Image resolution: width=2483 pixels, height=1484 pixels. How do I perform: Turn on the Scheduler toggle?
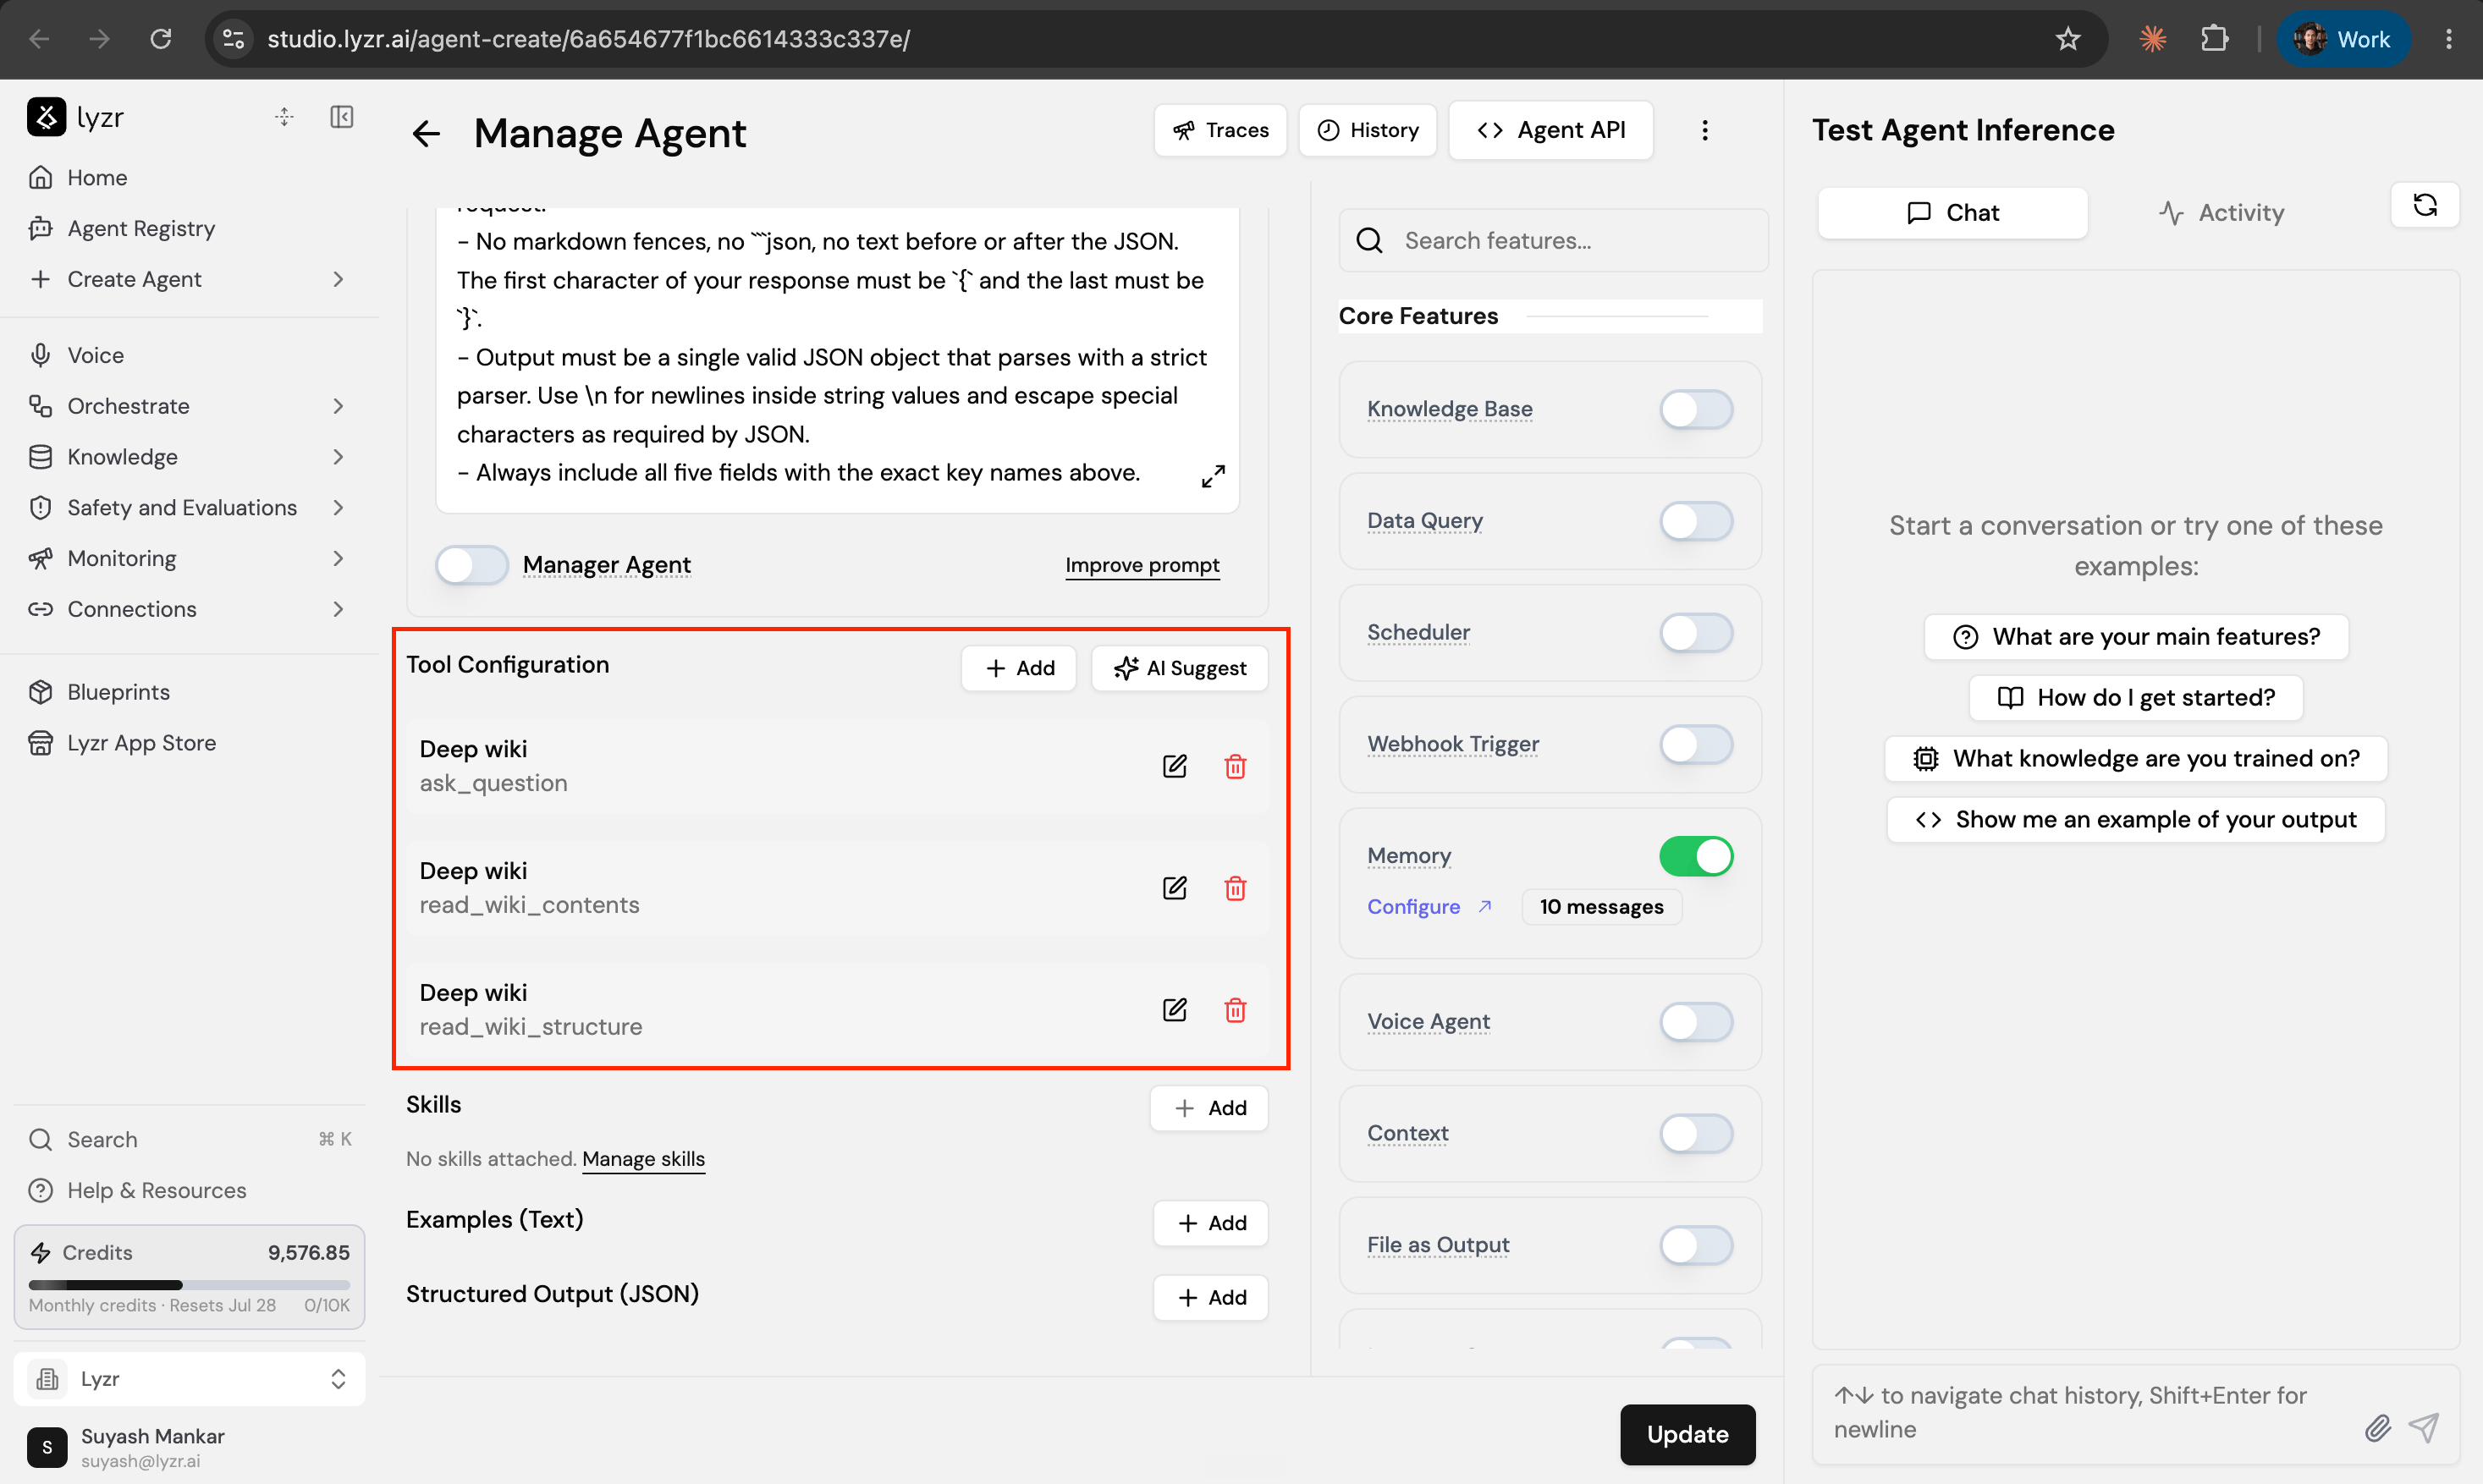tap(1696, 632)
